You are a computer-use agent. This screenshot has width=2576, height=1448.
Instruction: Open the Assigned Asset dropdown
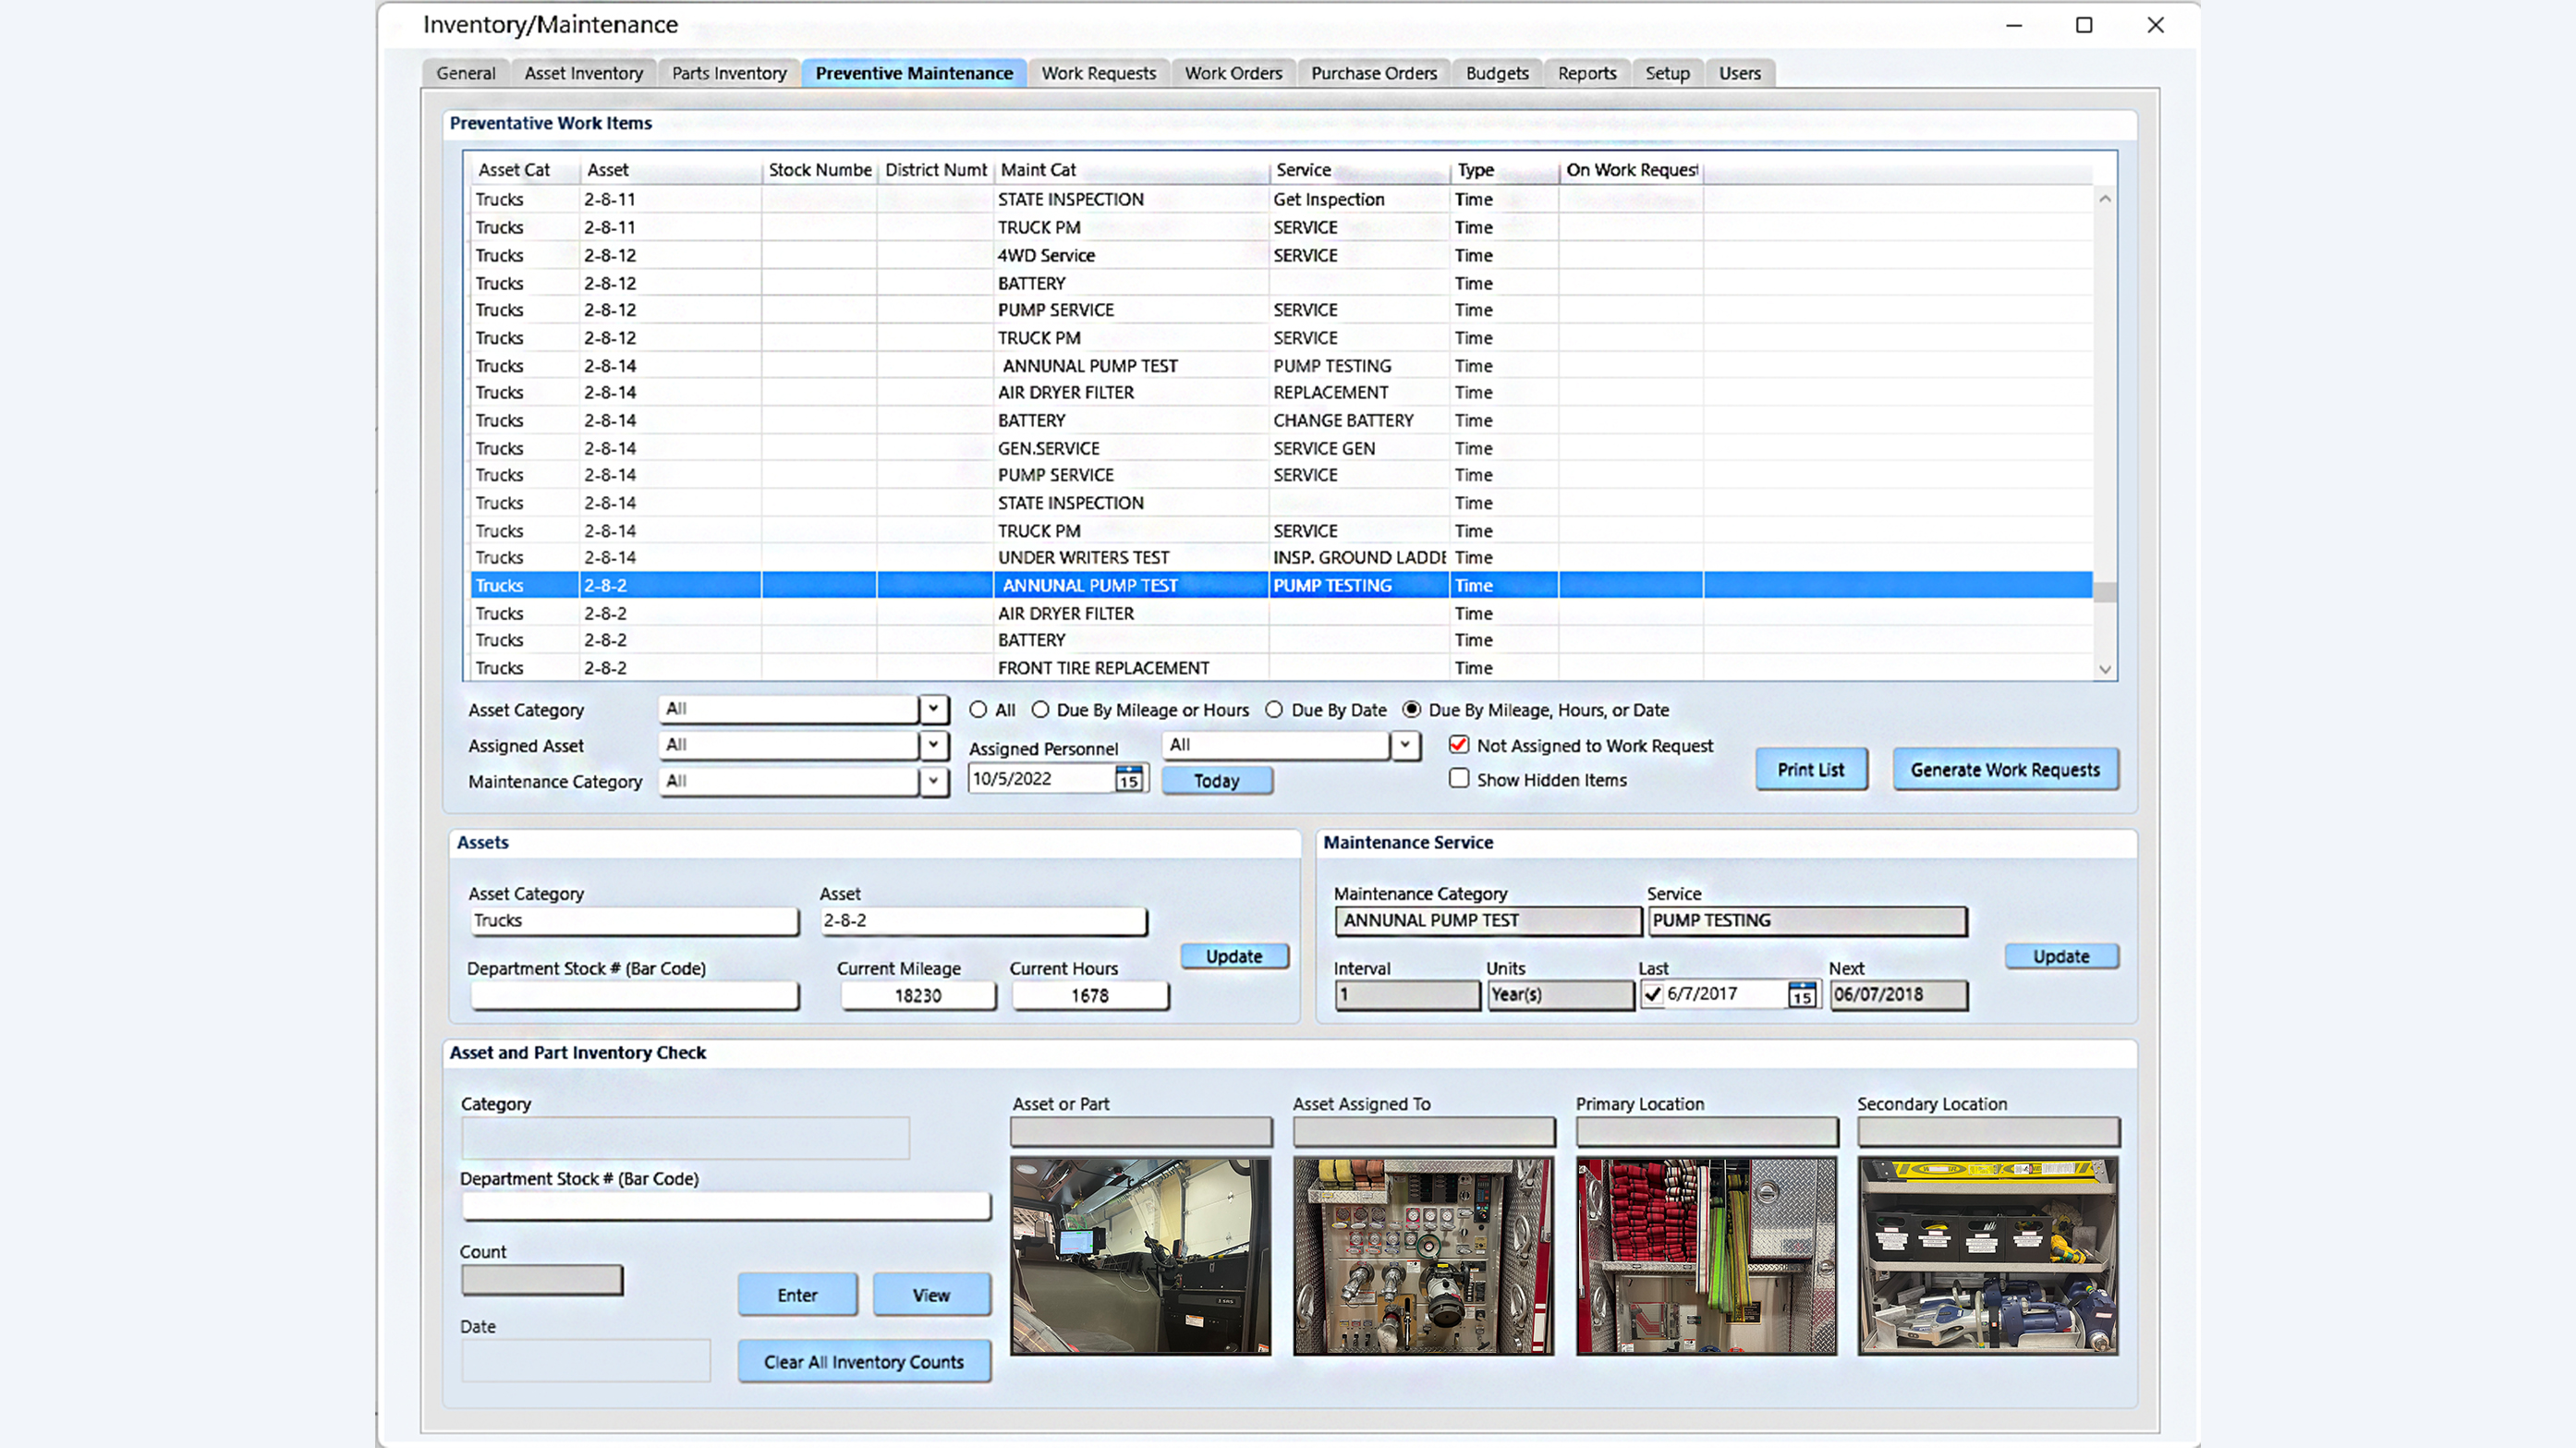933,745
